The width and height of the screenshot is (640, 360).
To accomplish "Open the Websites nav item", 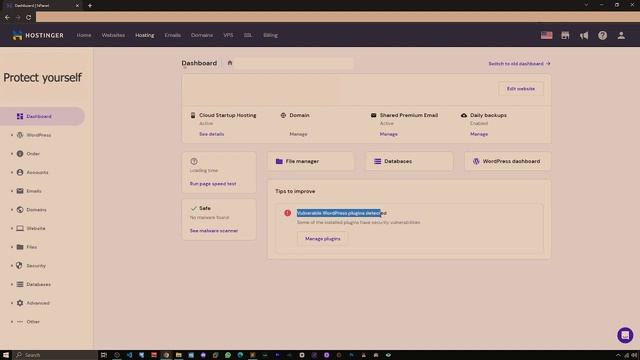I will coord(113,36).
